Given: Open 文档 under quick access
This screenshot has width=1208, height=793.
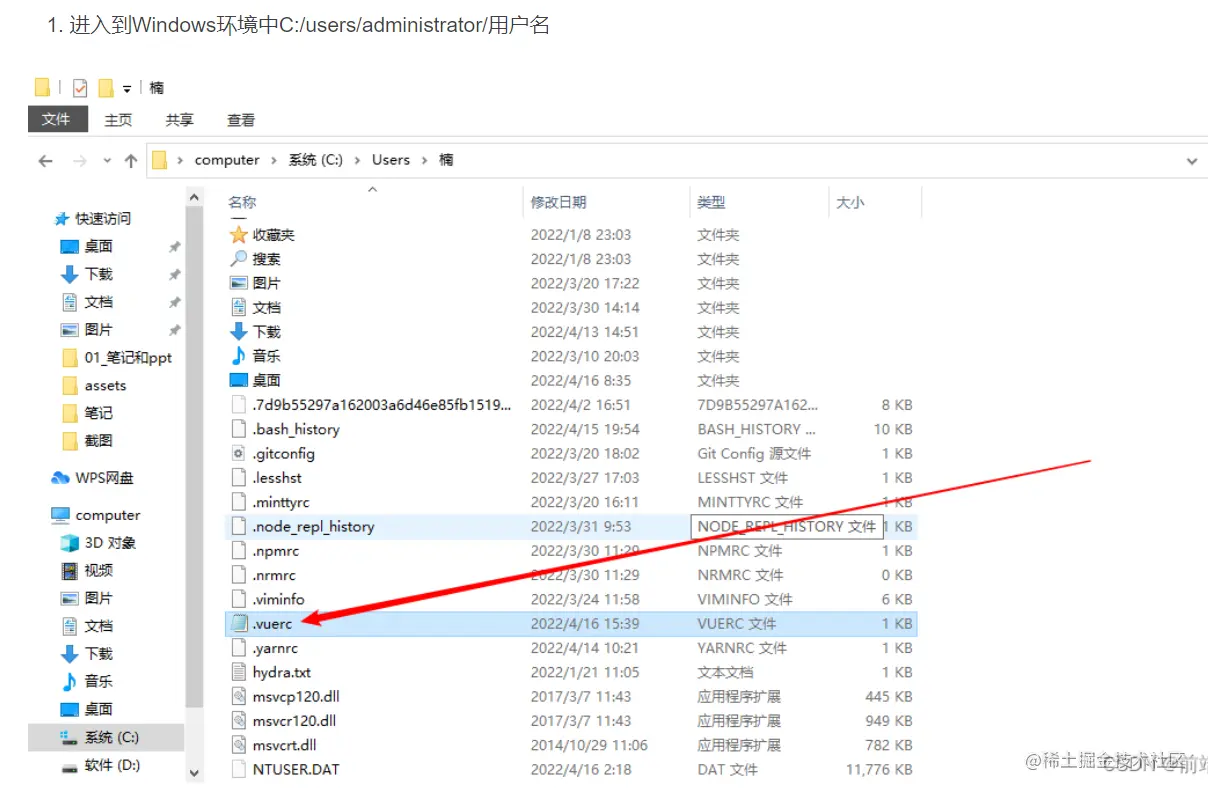Looking at the screenshot, I should 98,302.
